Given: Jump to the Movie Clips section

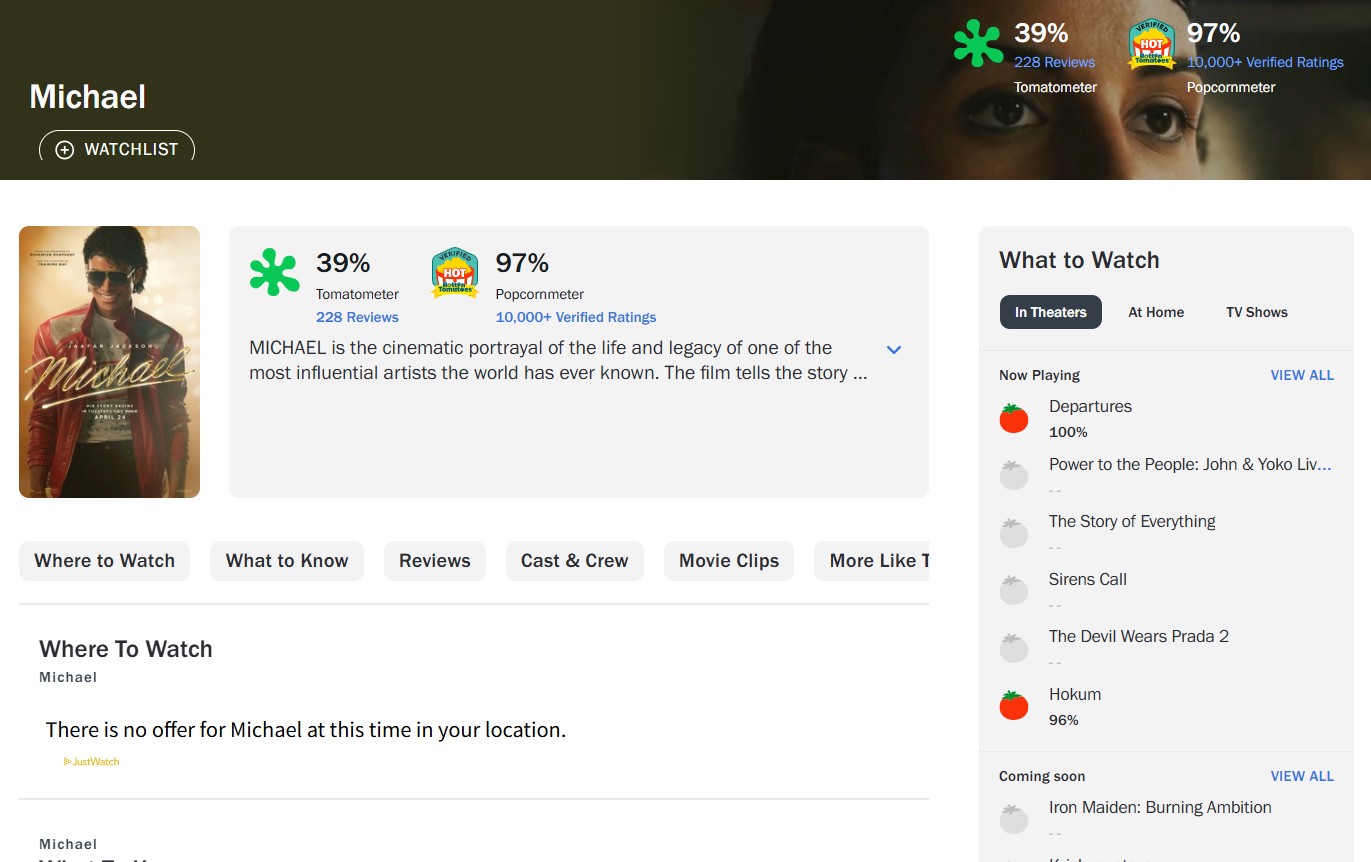Looking at the screenshot, I should tap(729, 561).
